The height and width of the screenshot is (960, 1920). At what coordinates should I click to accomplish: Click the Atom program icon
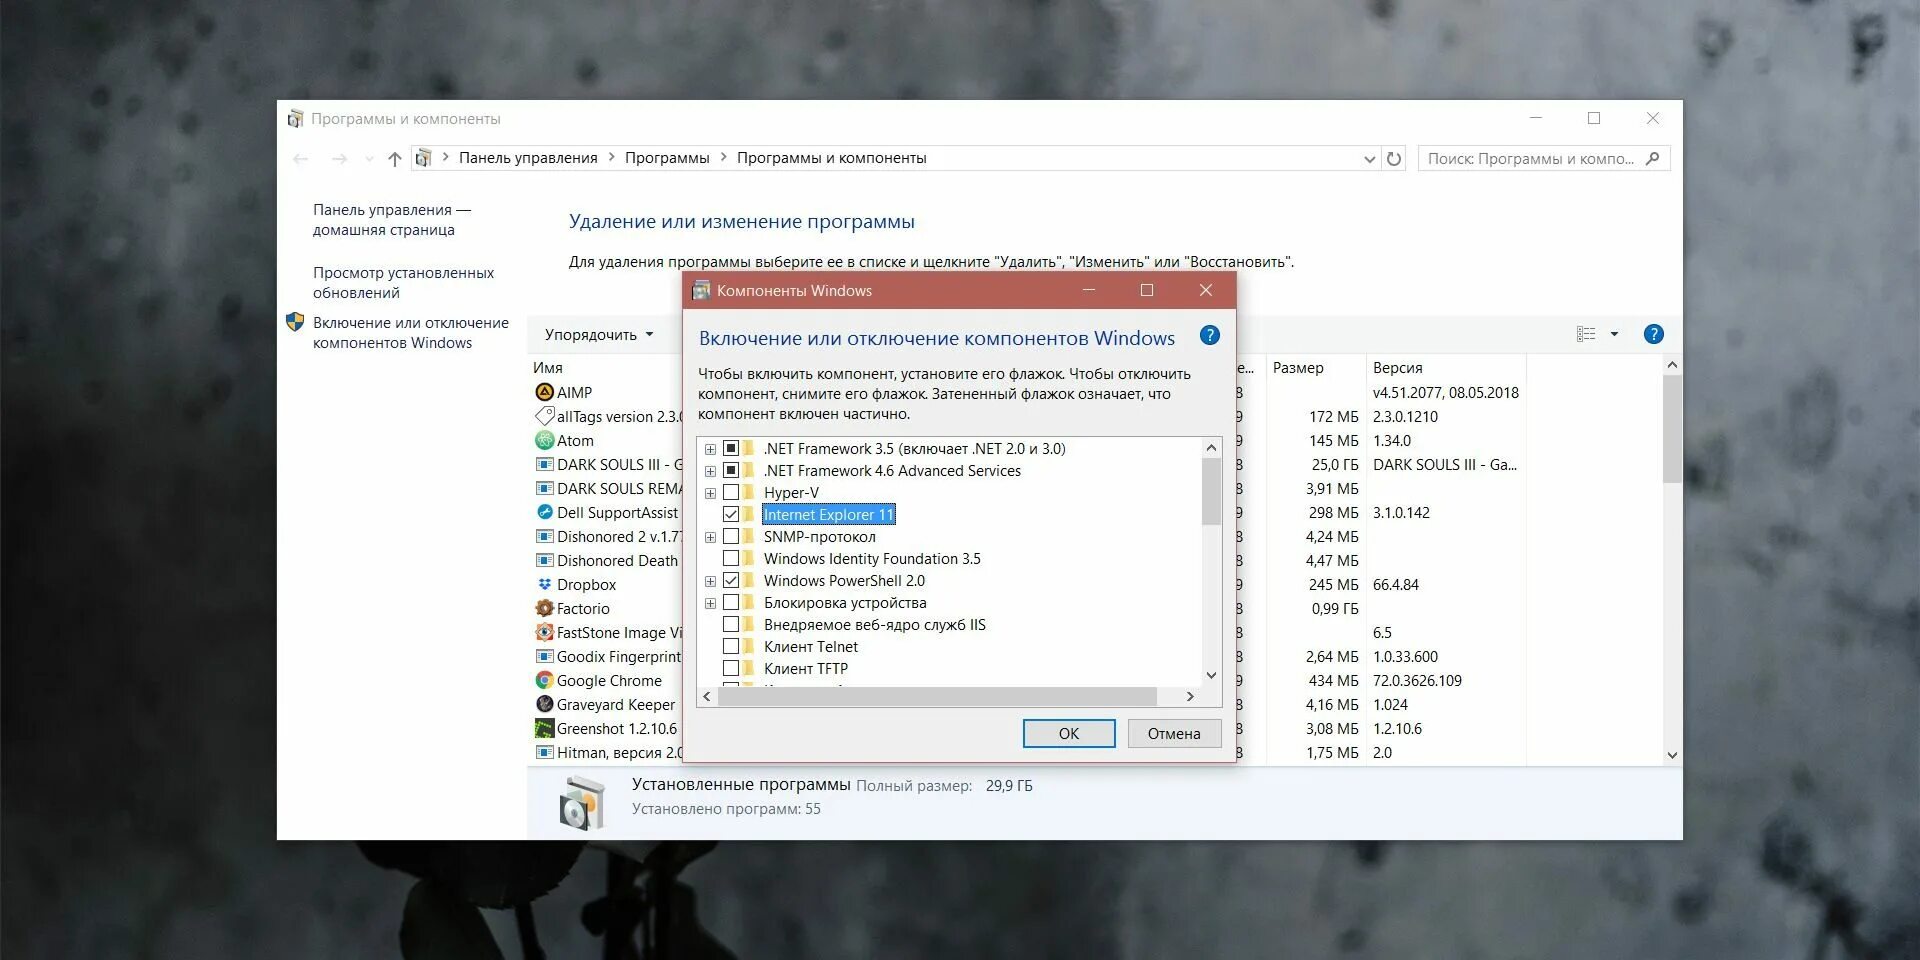click(x=544, y=440)
